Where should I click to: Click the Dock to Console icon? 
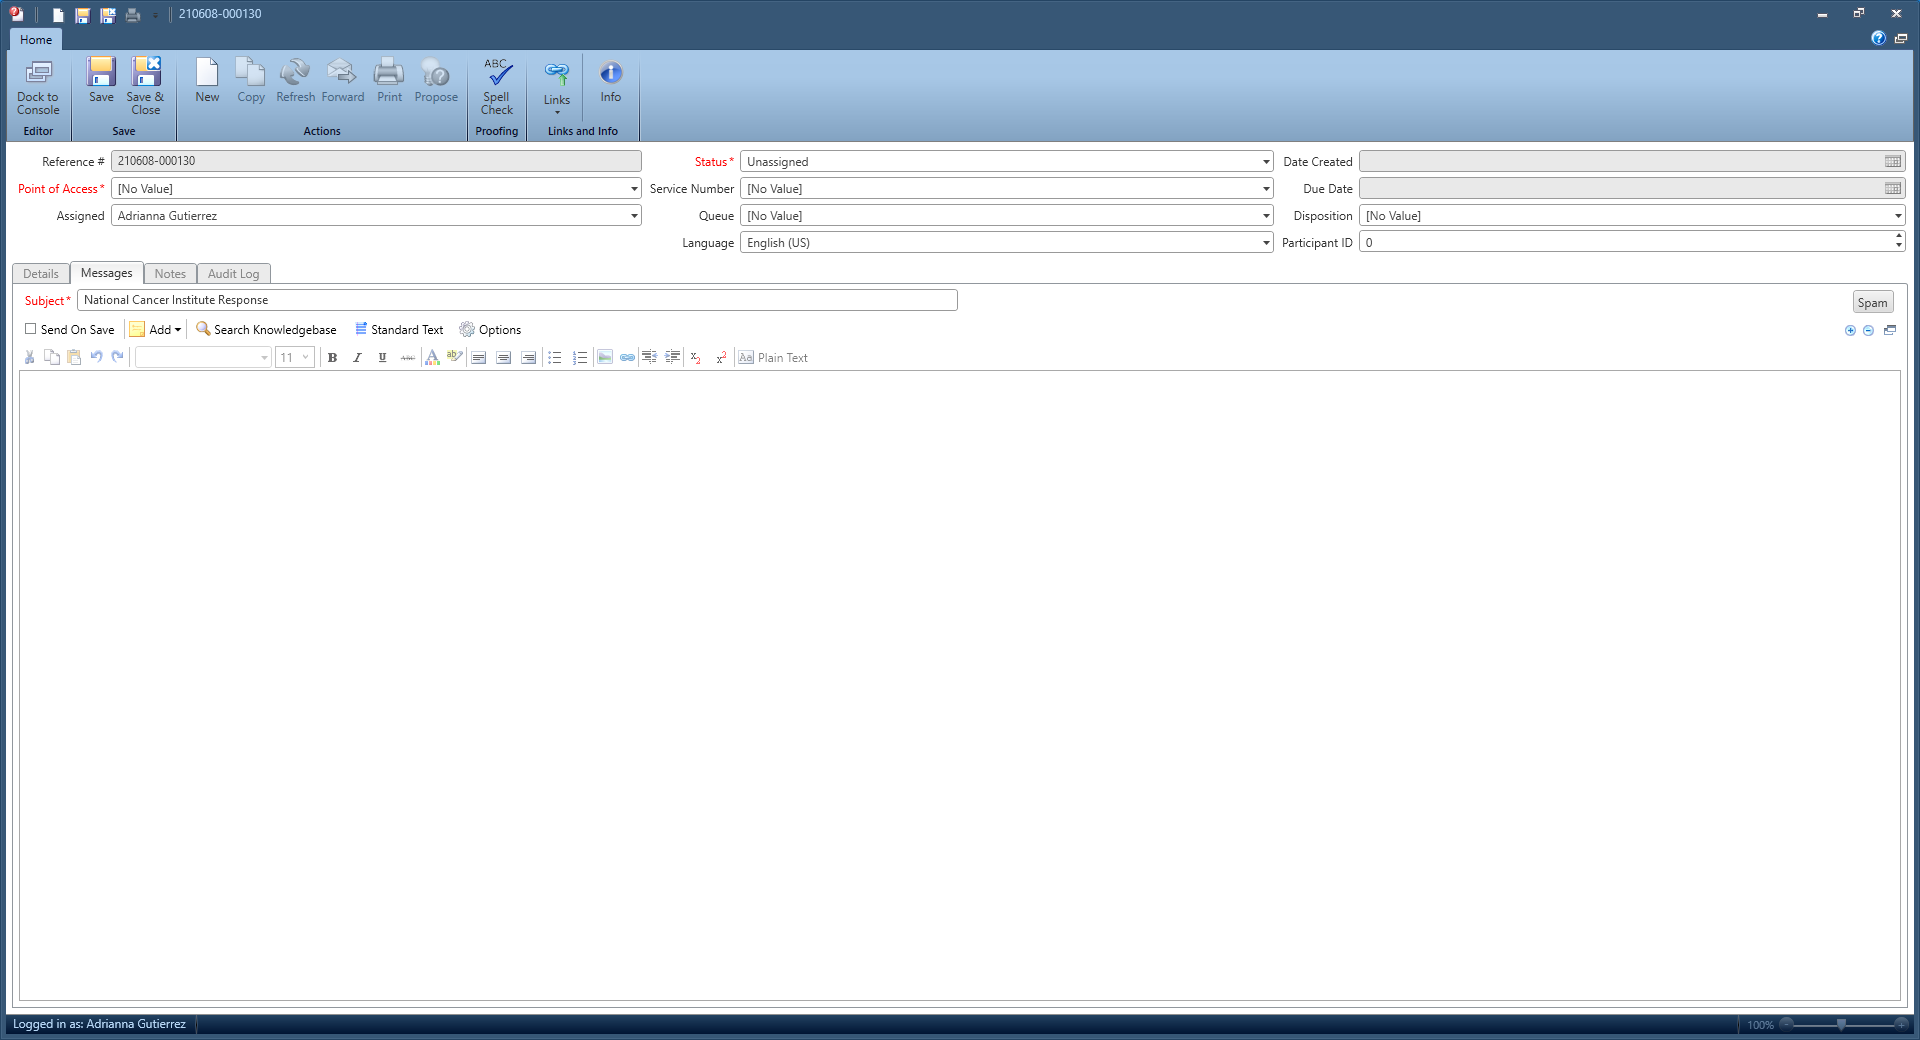[38, 84]
